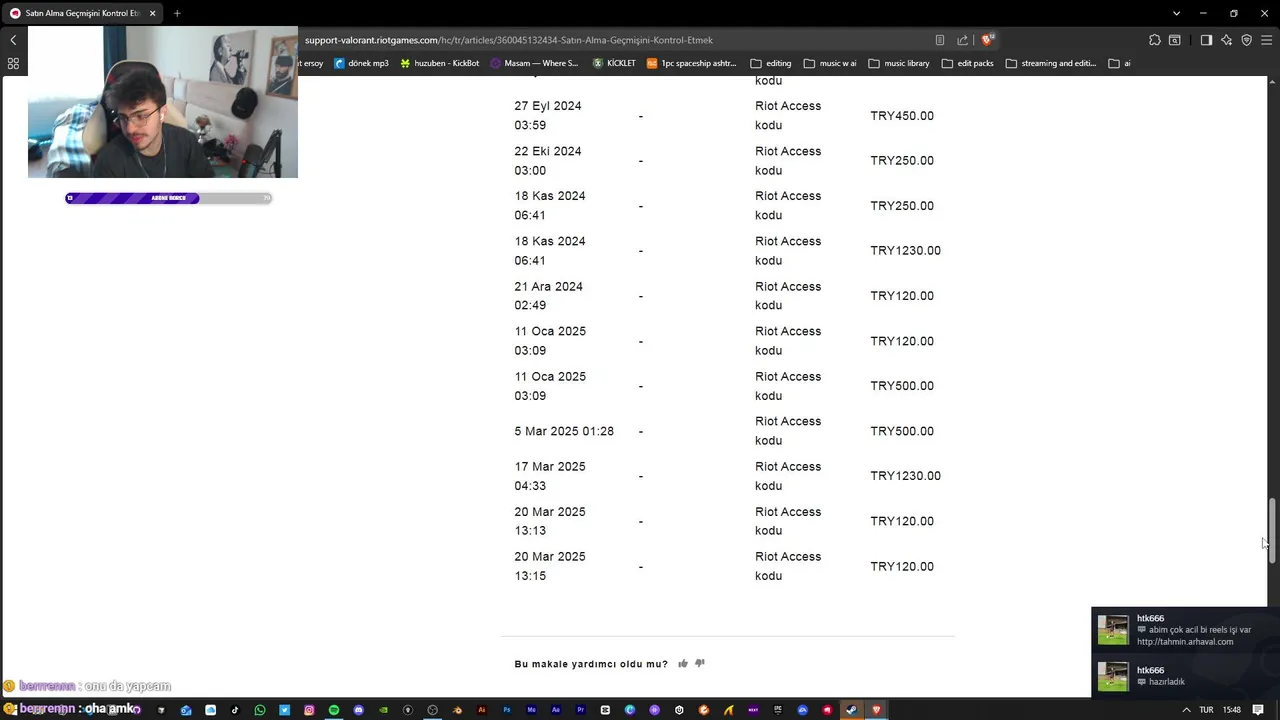Open the 'dönek mp3' bookmark
Viewport: 1280px width, 720px height.
[361, 63]
